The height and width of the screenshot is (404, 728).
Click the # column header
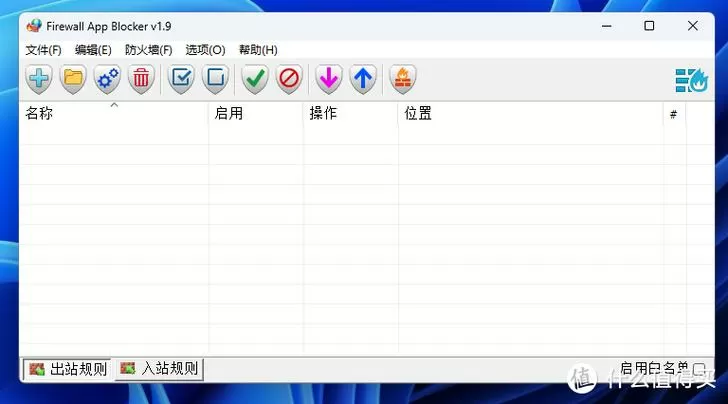675,113
